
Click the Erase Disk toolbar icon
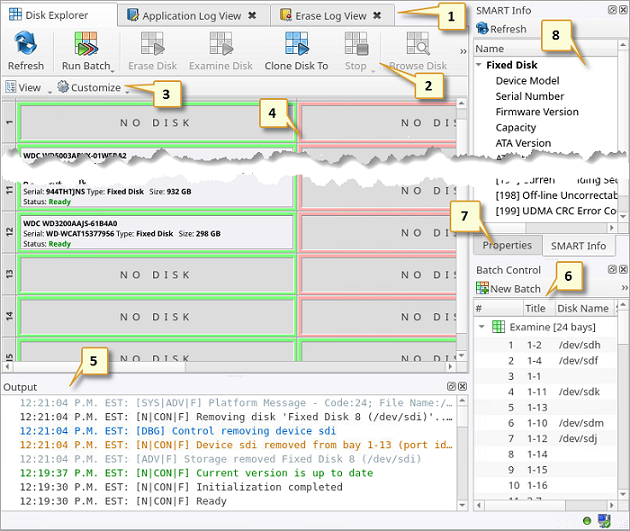152,43
